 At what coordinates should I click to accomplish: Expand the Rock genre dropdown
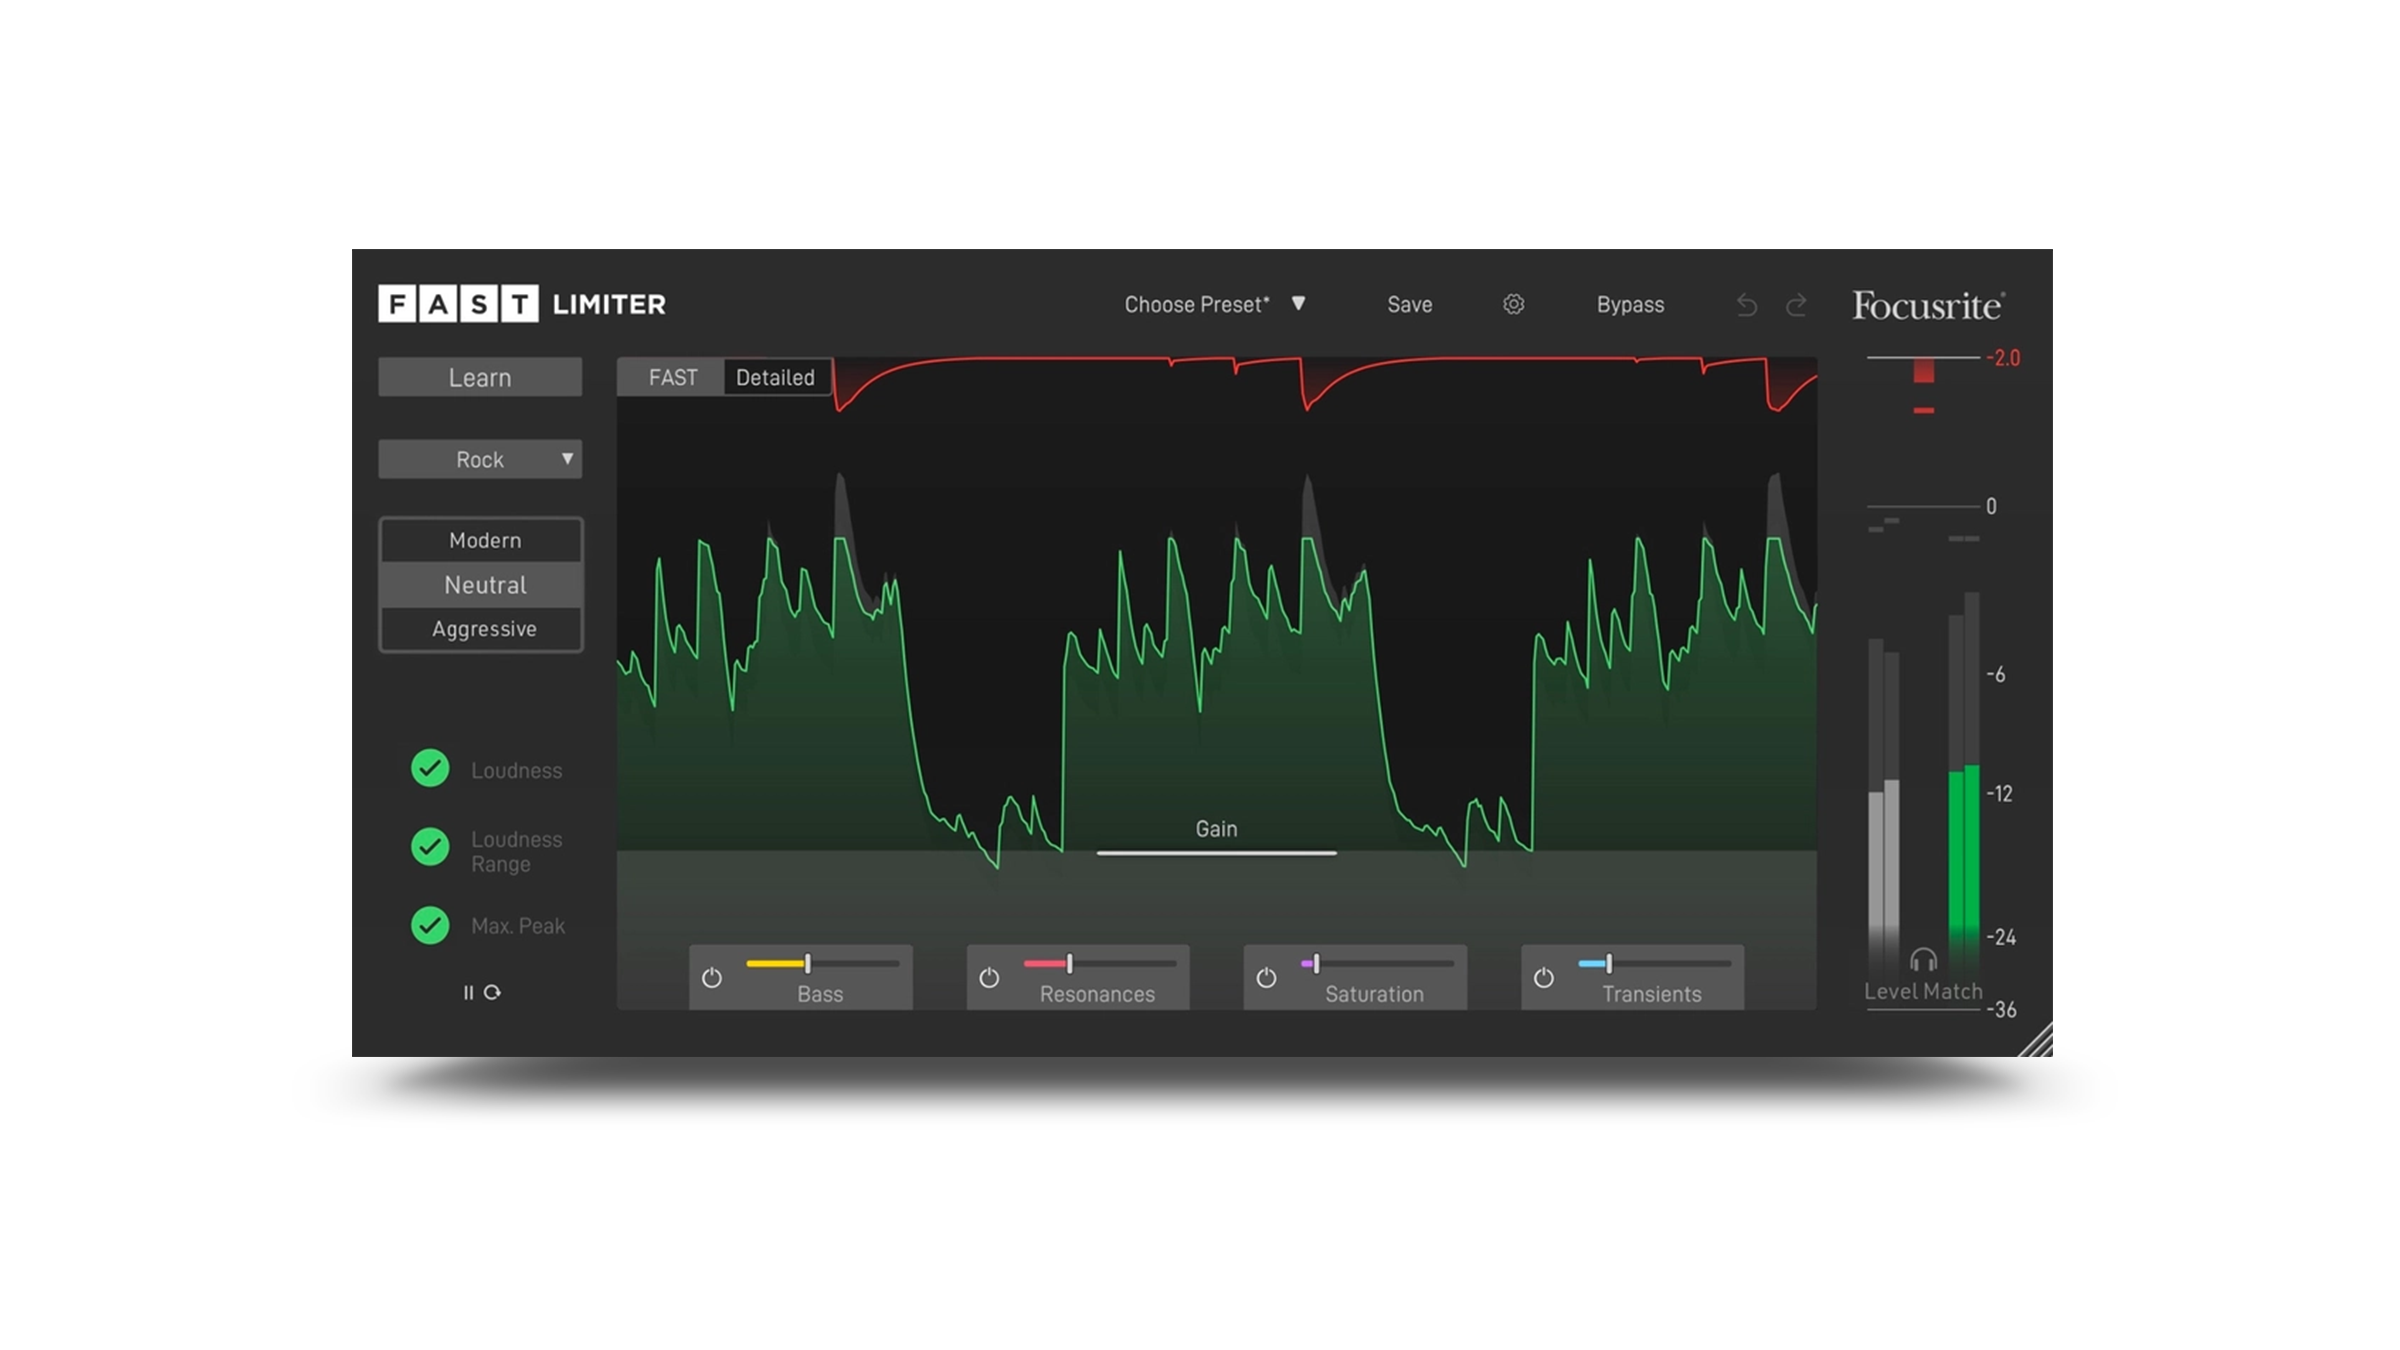coord(480,459)
